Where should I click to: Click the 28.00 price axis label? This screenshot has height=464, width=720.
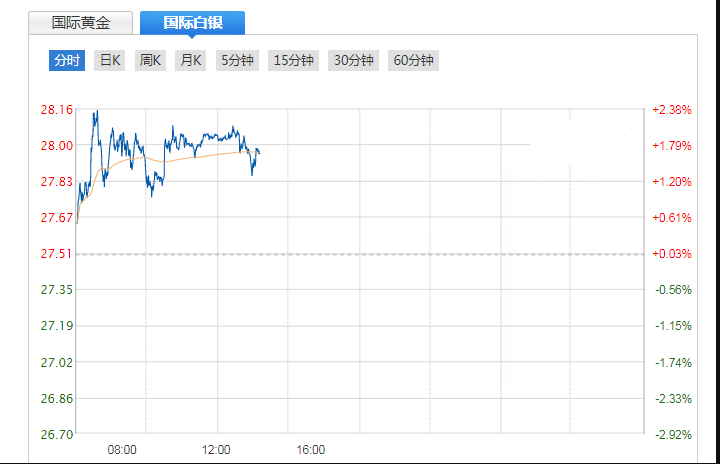pyautogui.click(x=56, y=145)
